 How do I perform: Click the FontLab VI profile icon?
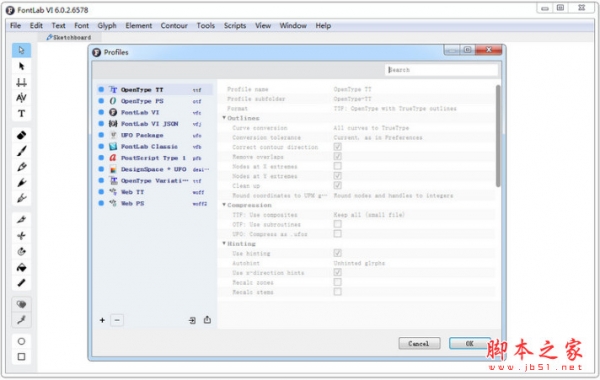coord(113,112)
